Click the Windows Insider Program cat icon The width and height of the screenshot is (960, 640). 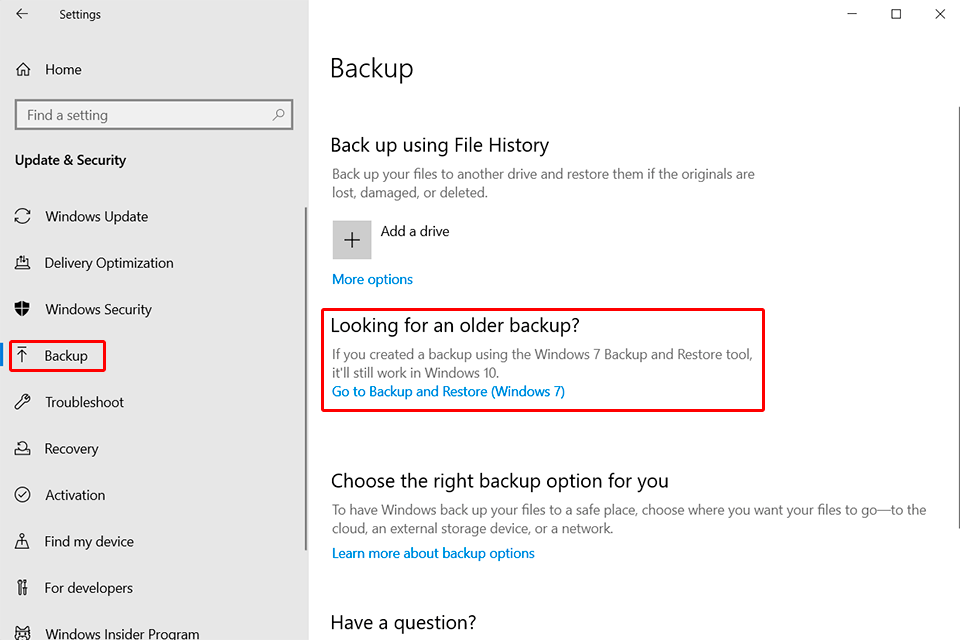(23, 633)
